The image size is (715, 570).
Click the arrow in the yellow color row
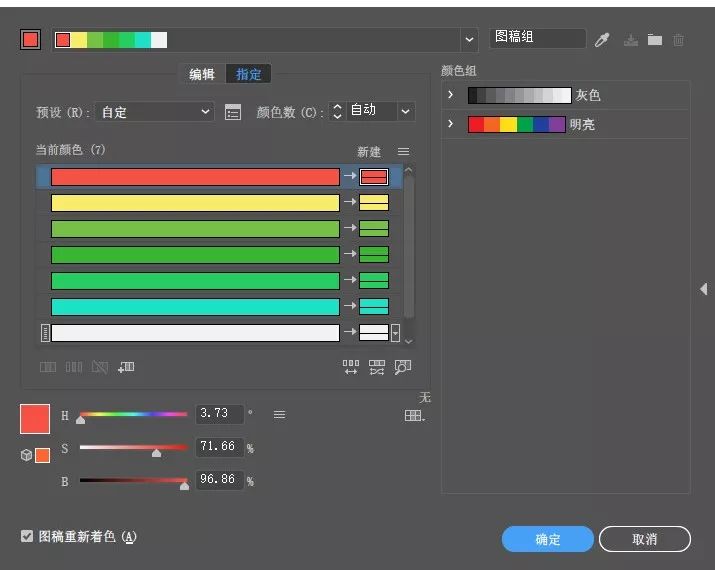pos(350,202)
